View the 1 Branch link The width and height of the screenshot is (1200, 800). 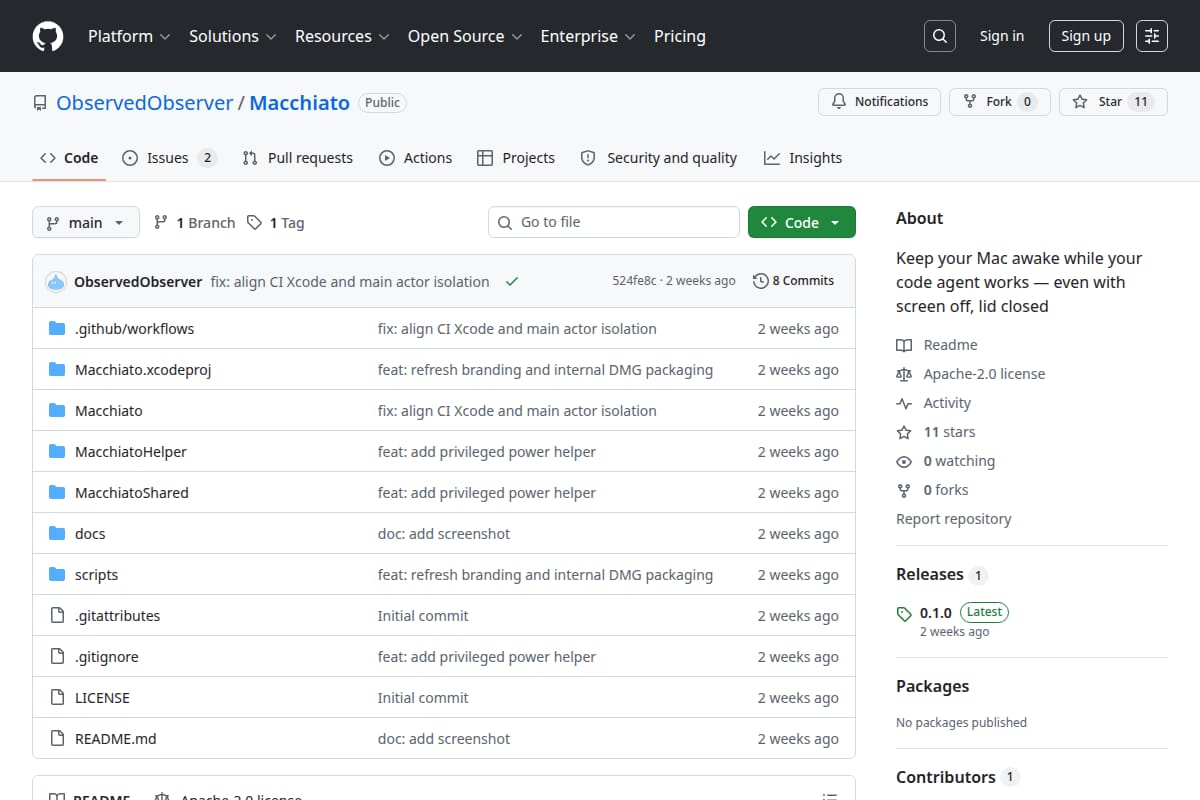tap(194, 222)
